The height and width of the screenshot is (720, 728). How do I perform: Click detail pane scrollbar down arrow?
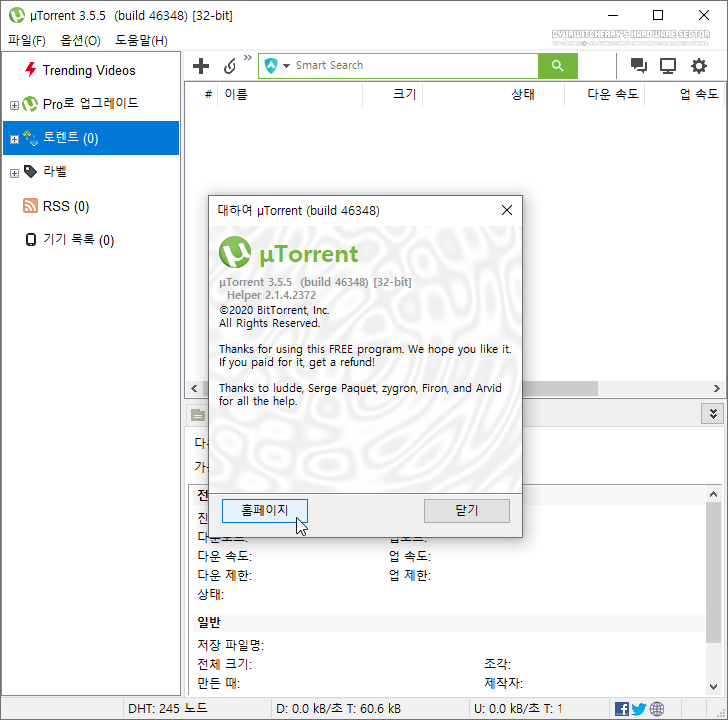tap(714, 686)
